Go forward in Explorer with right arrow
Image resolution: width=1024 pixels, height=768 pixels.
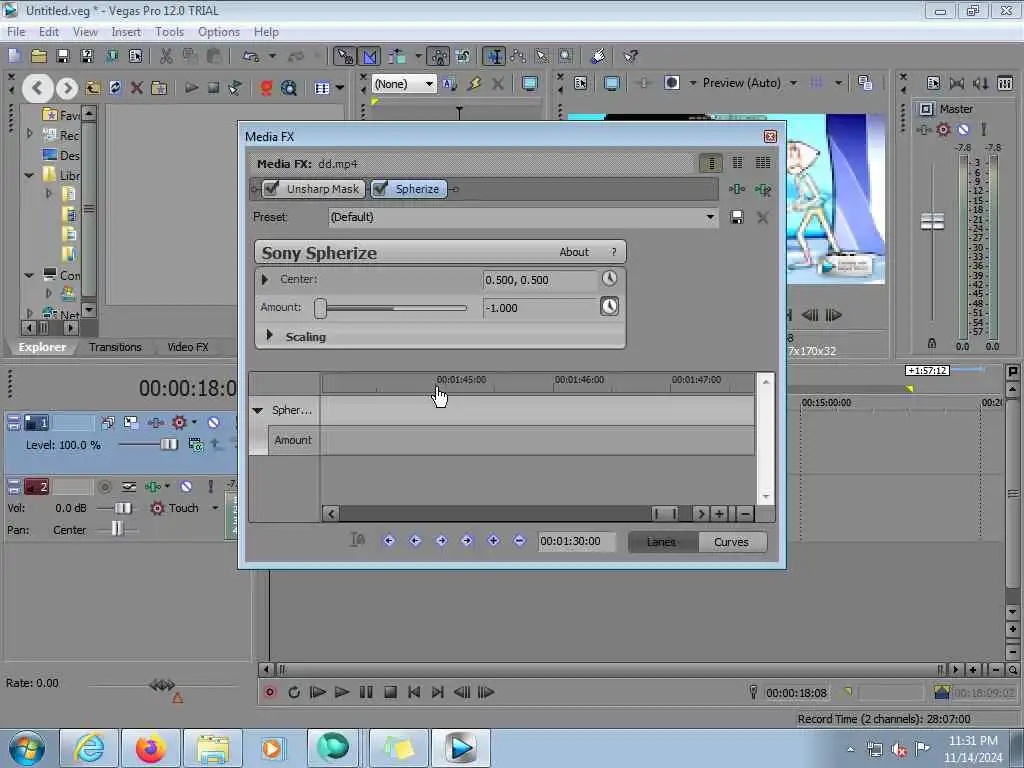(67, 88)
